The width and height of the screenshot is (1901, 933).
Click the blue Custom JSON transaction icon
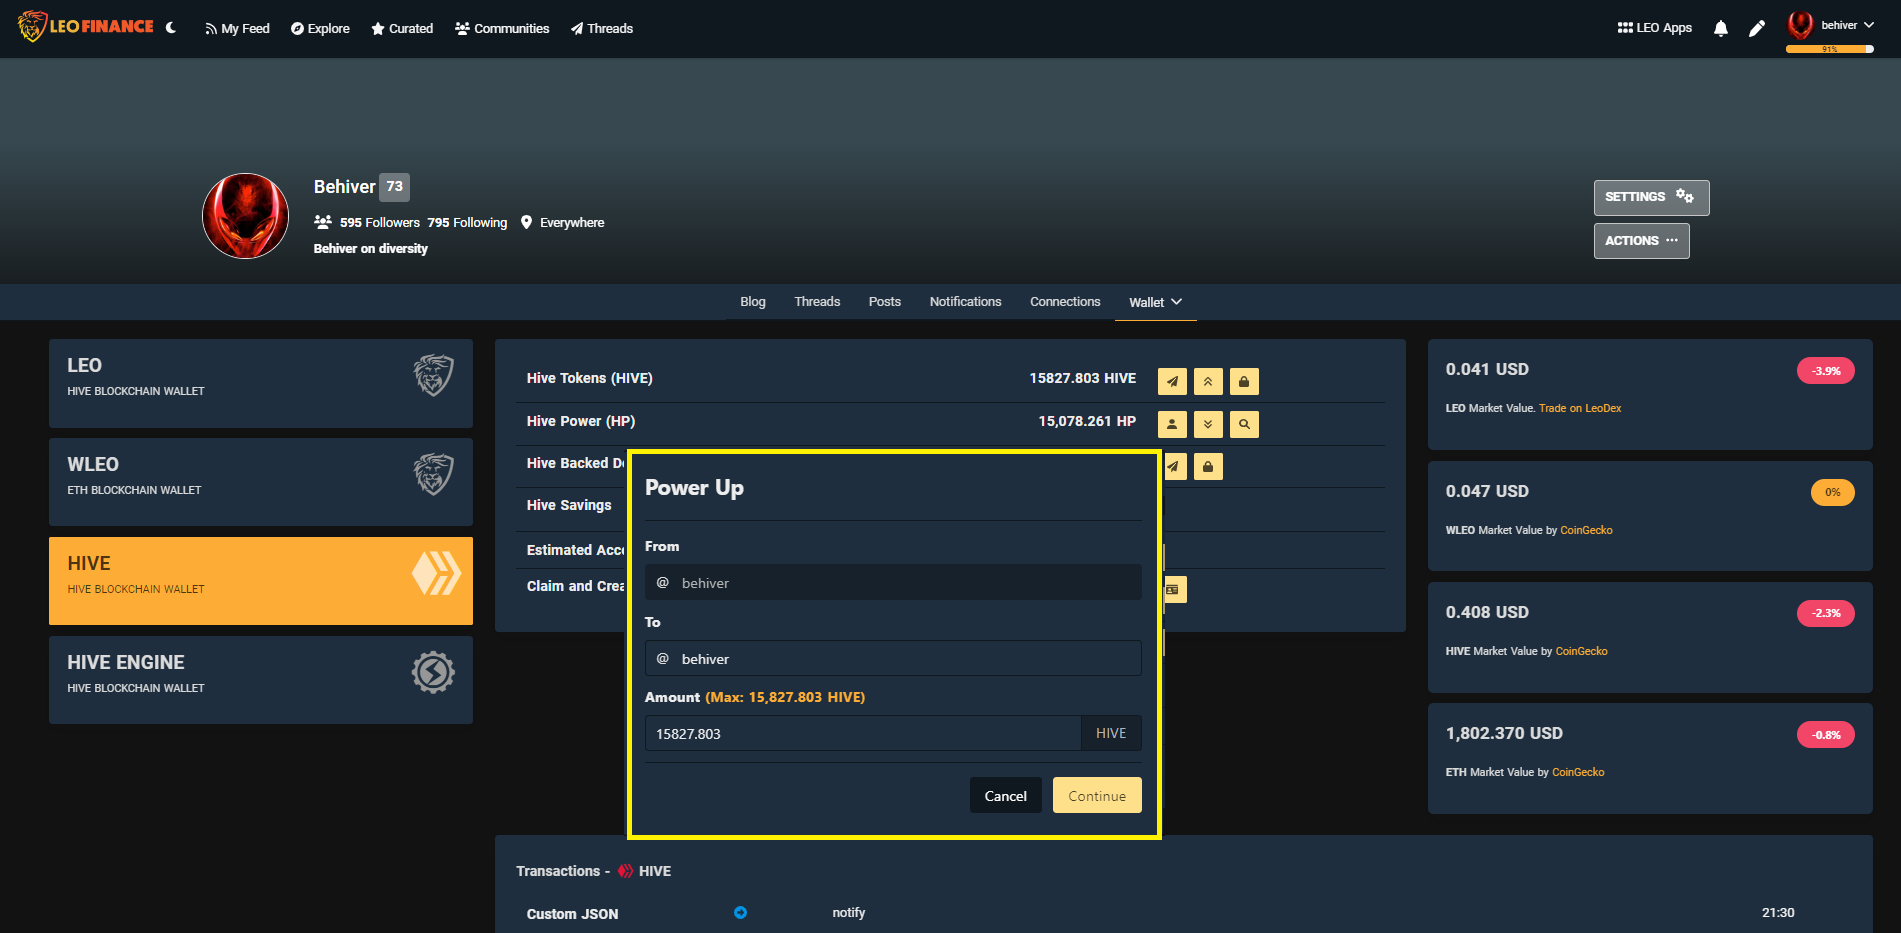click(x=740, y=912)
